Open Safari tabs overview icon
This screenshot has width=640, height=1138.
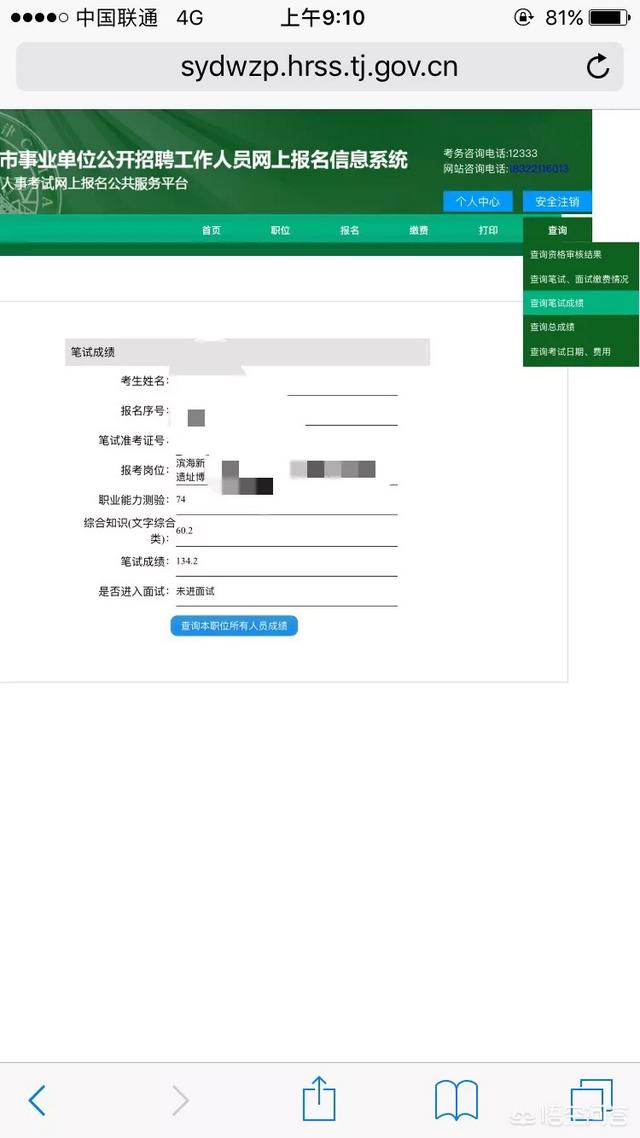591,1100
